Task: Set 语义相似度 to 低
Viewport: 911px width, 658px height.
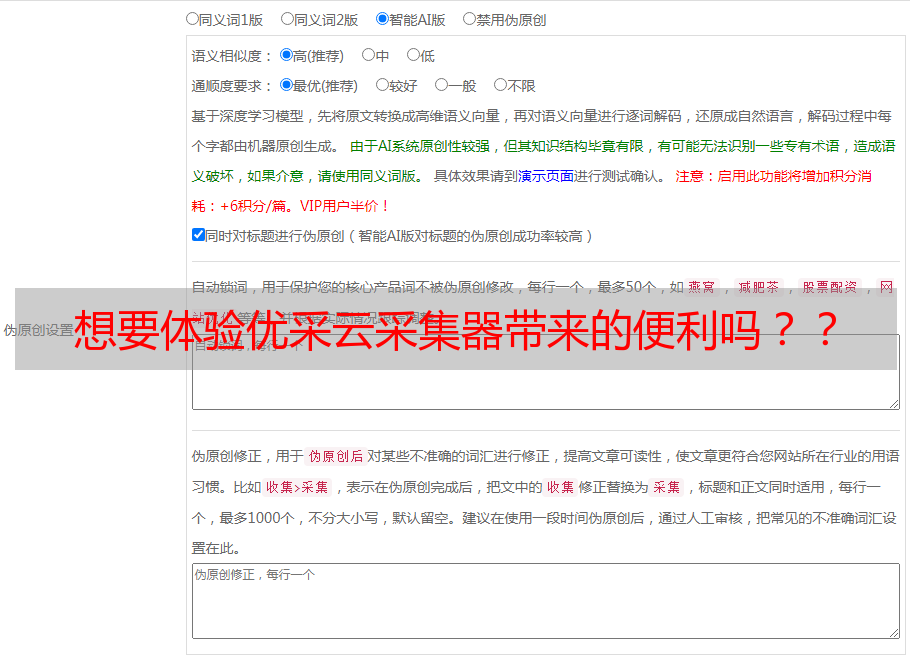Action: [413, 55]
